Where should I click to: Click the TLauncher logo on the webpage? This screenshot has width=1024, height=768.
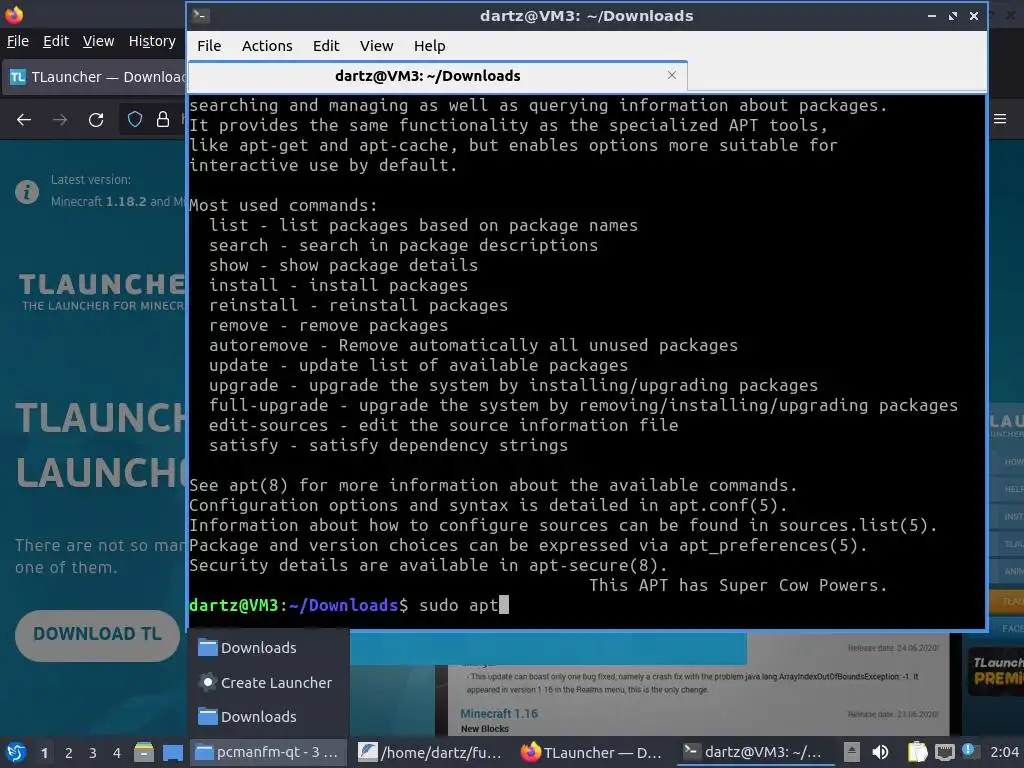tap(101, 292)
